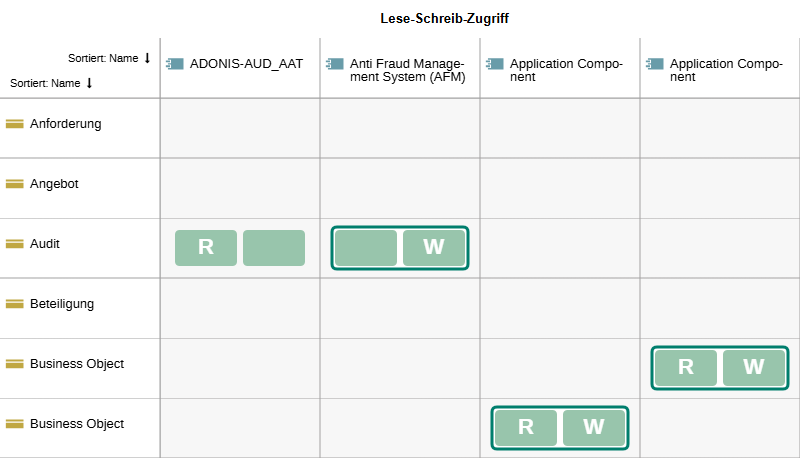
Task: Select the Beteiligung row label
Action: click(x=62, y=304)
